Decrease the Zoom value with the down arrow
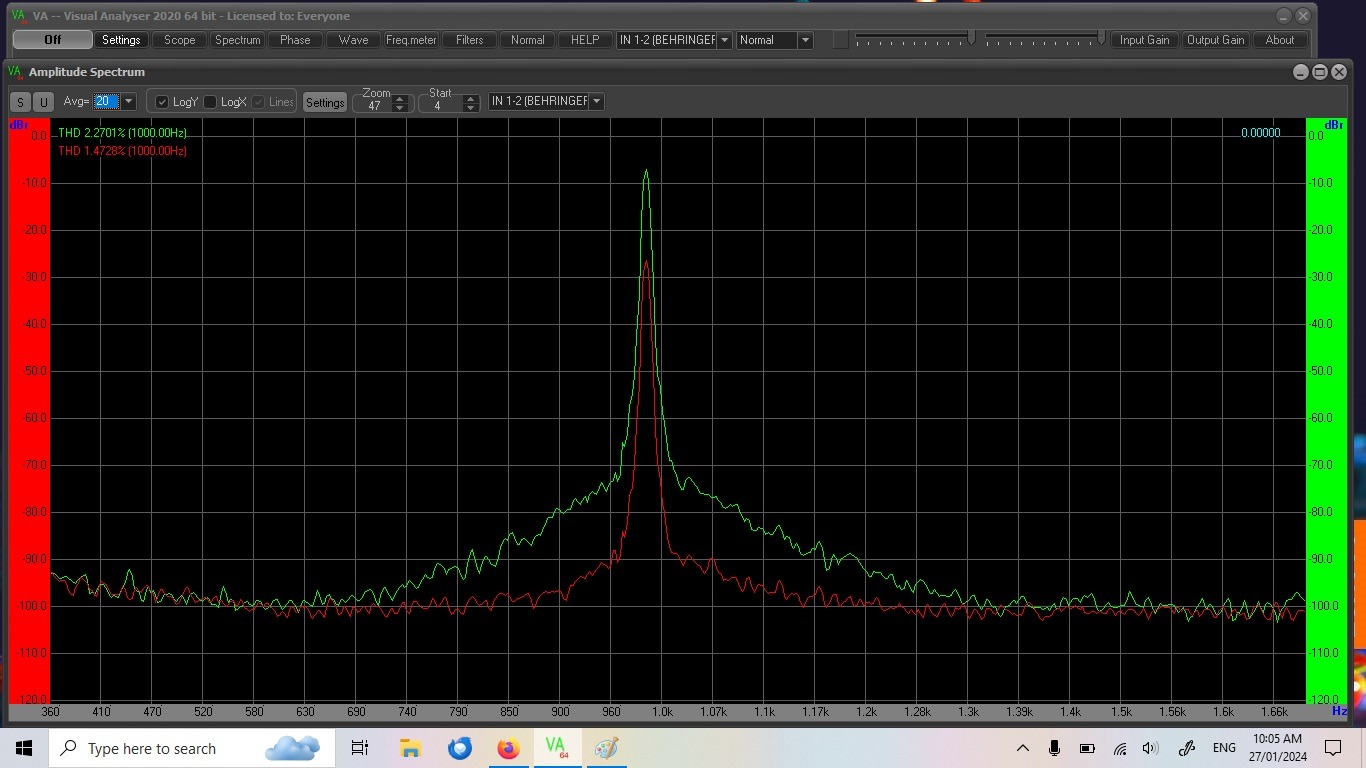This screenshot has height=768, width=1366. 400,108
